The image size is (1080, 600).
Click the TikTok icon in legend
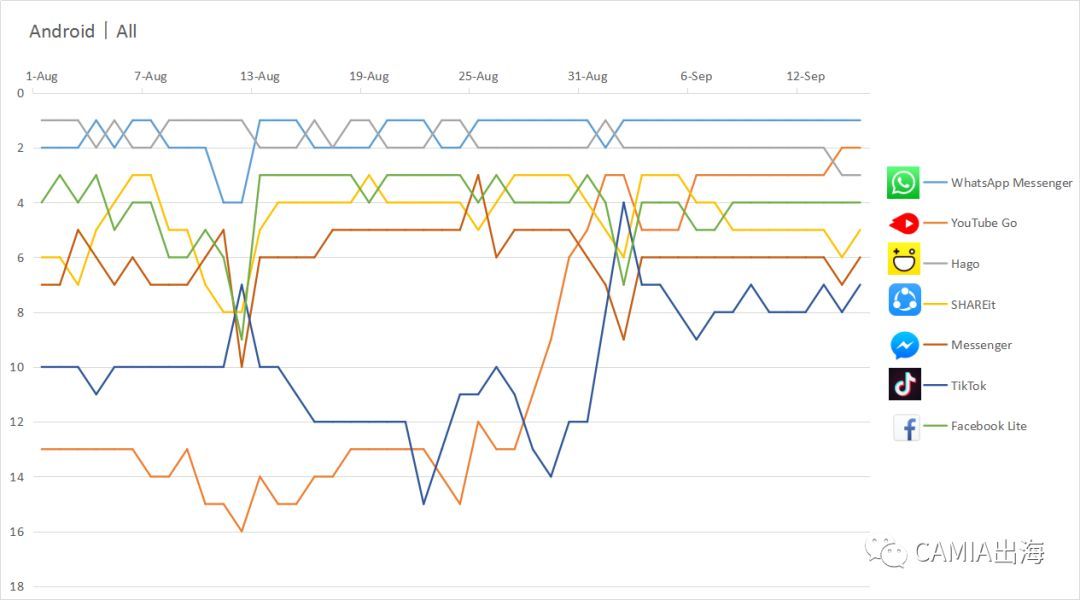[904, 384]
